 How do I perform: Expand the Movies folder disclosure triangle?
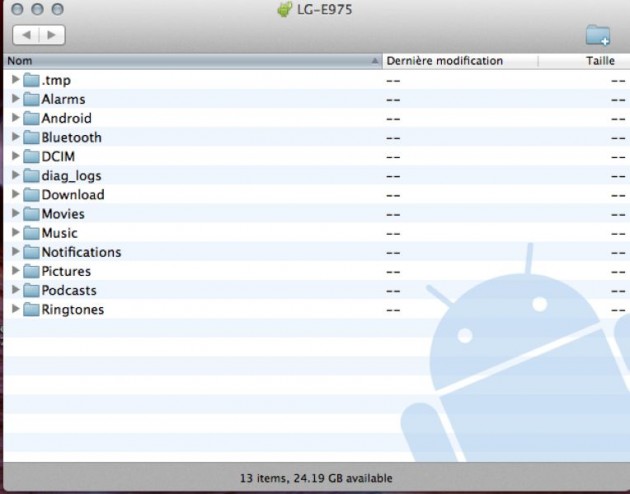(x=15, y=213)
